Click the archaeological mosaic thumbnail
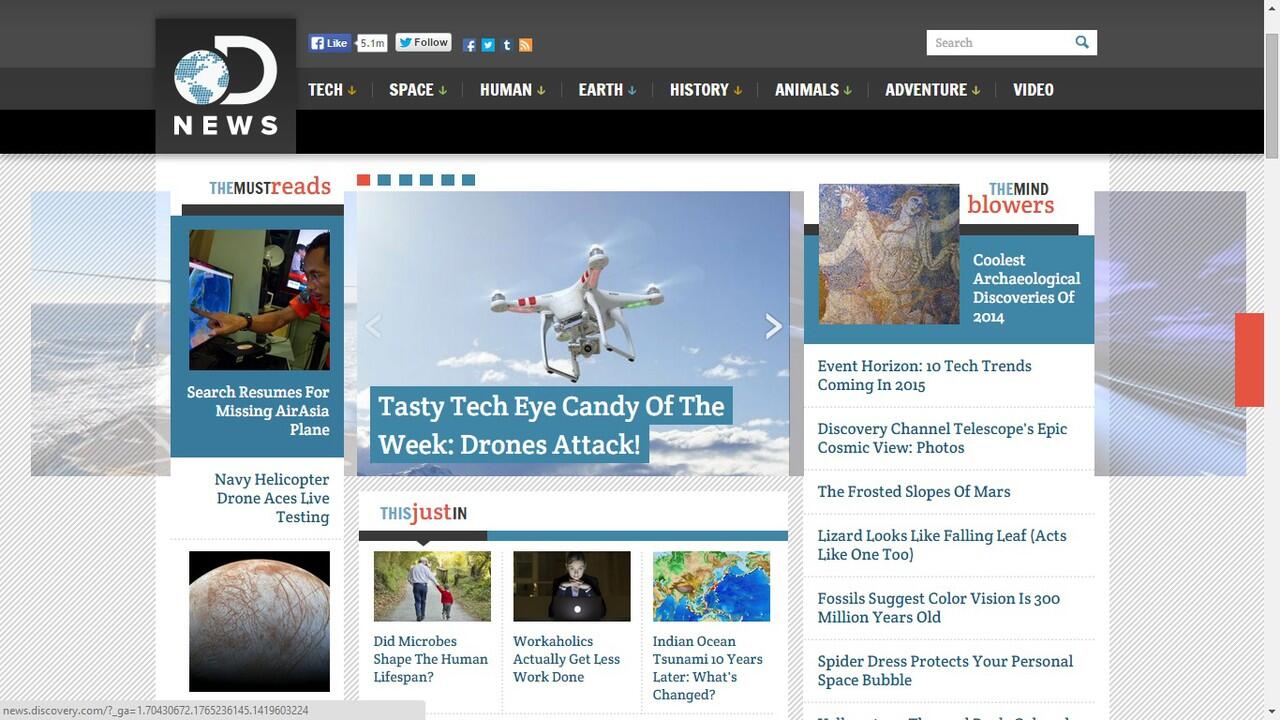This screenshot has width=1280, height=720. pos(889,254)
